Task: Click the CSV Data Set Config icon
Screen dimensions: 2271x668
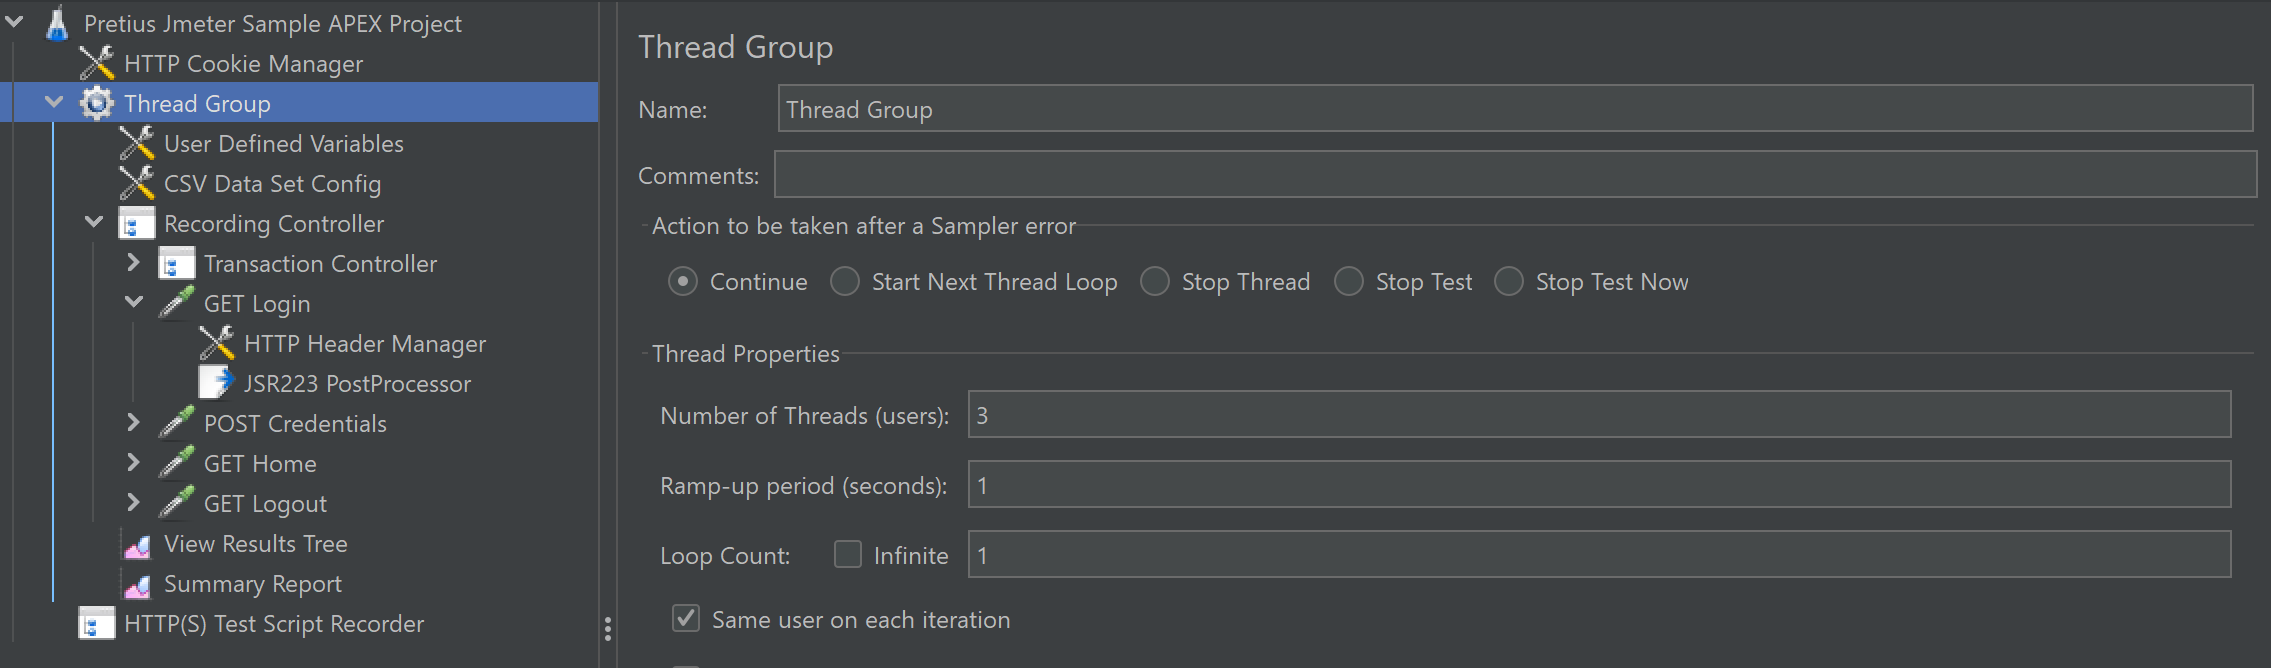Action: pyautogui.click(x=136, y=183)
